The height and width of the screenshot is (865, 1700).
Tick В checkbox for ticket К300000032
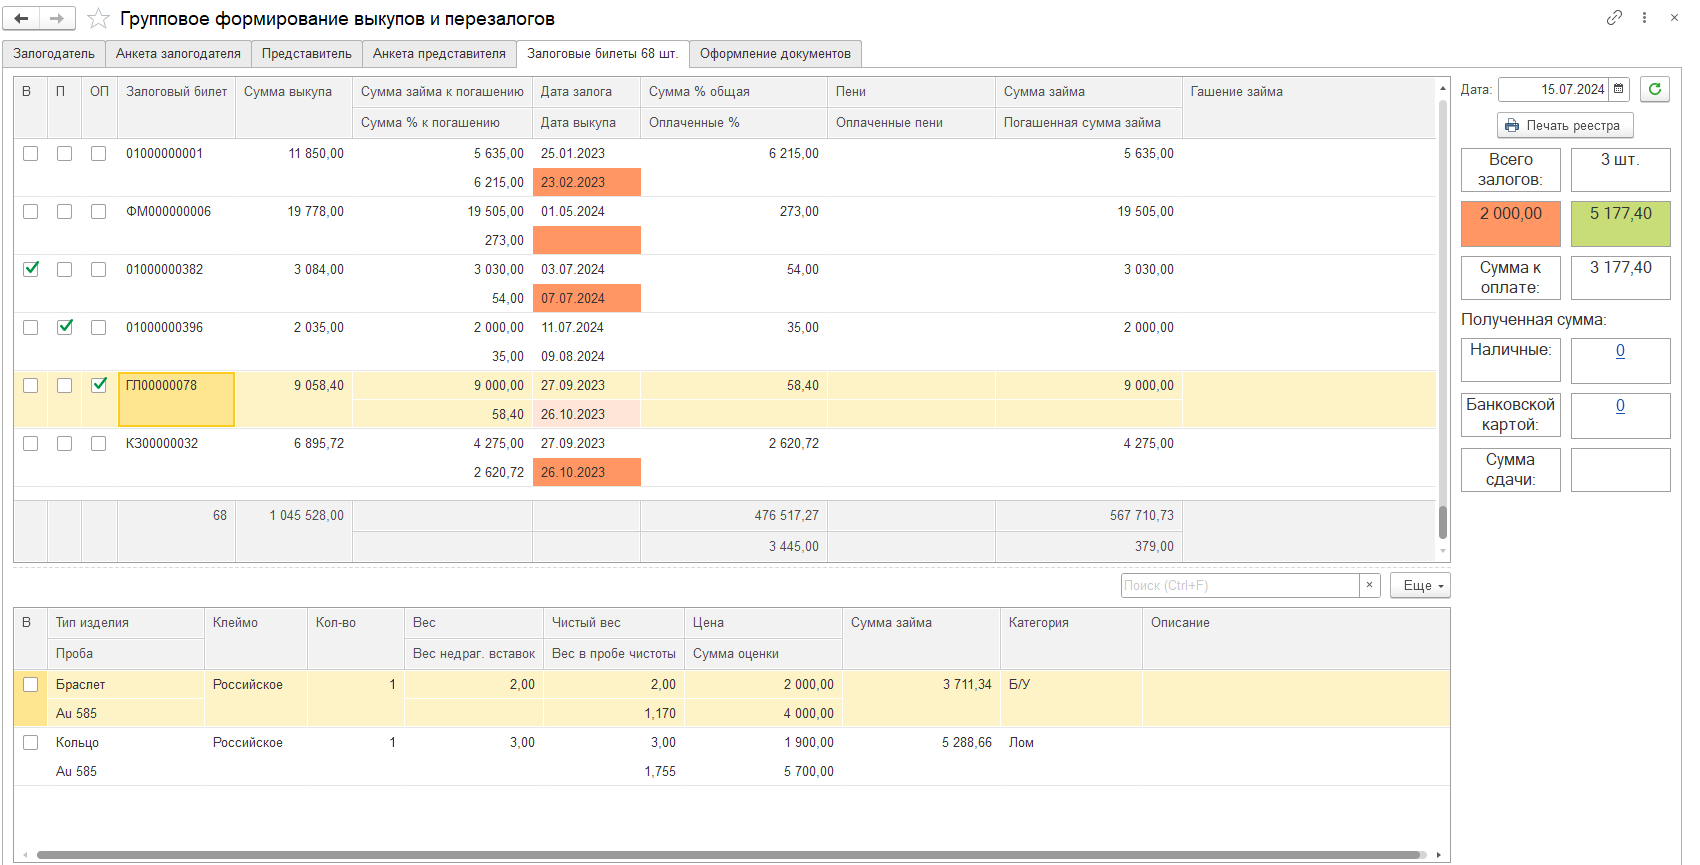pyautogui.click(x=31, y=443)
